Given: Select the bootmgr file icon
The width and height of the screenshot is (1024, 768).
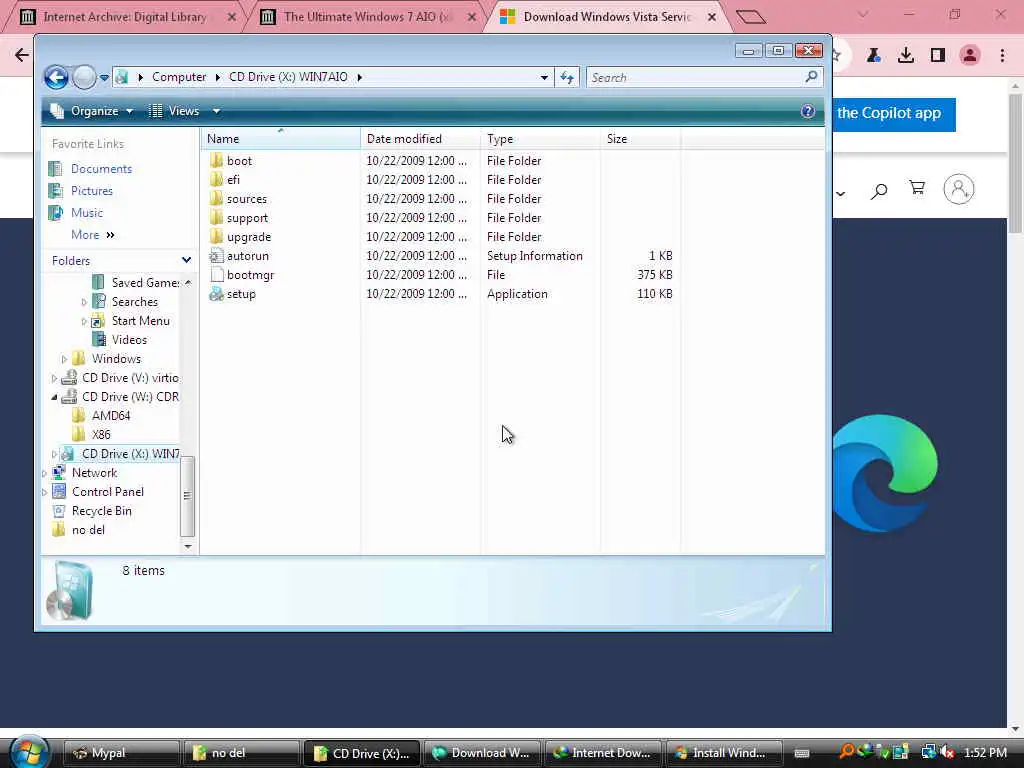Looking at the screenshot, I should click(217, 274).
